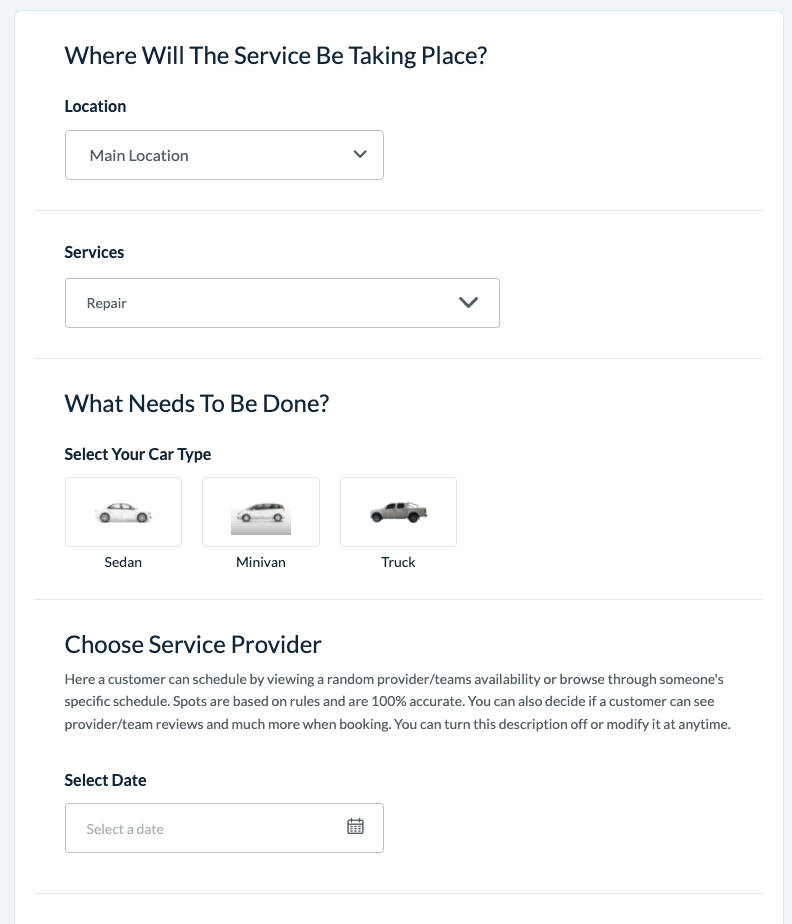Click the 'Select Your Car Type' label
The image size is (792, 924).
pos(138,454)
